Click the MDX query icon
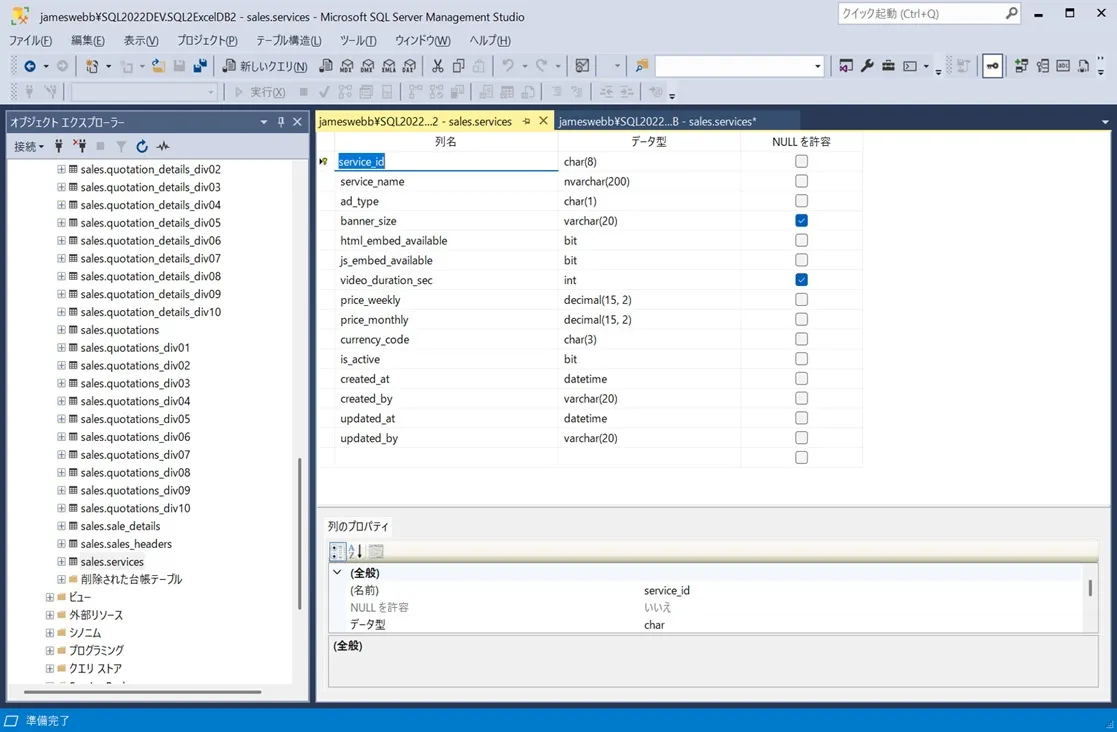This screenshot has width=1117, height=732. click(346, 66)
